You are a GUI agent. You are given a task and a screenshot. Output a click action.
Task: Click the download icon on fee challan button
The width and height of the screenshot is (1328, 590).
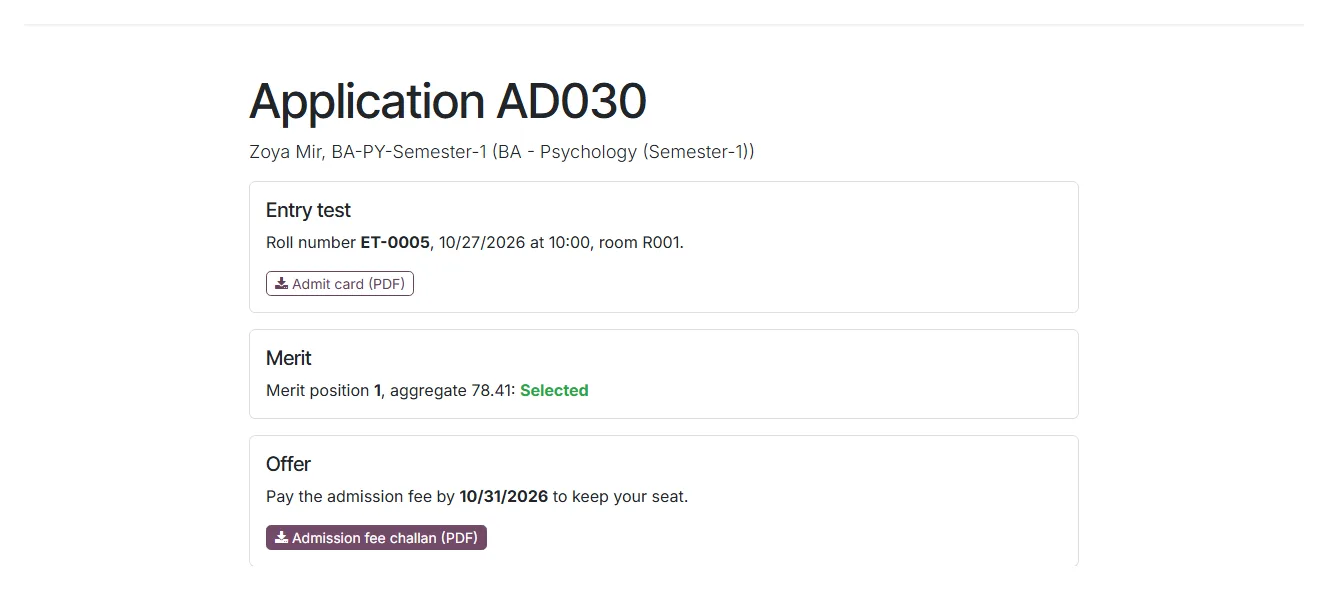tap(282, 538)
